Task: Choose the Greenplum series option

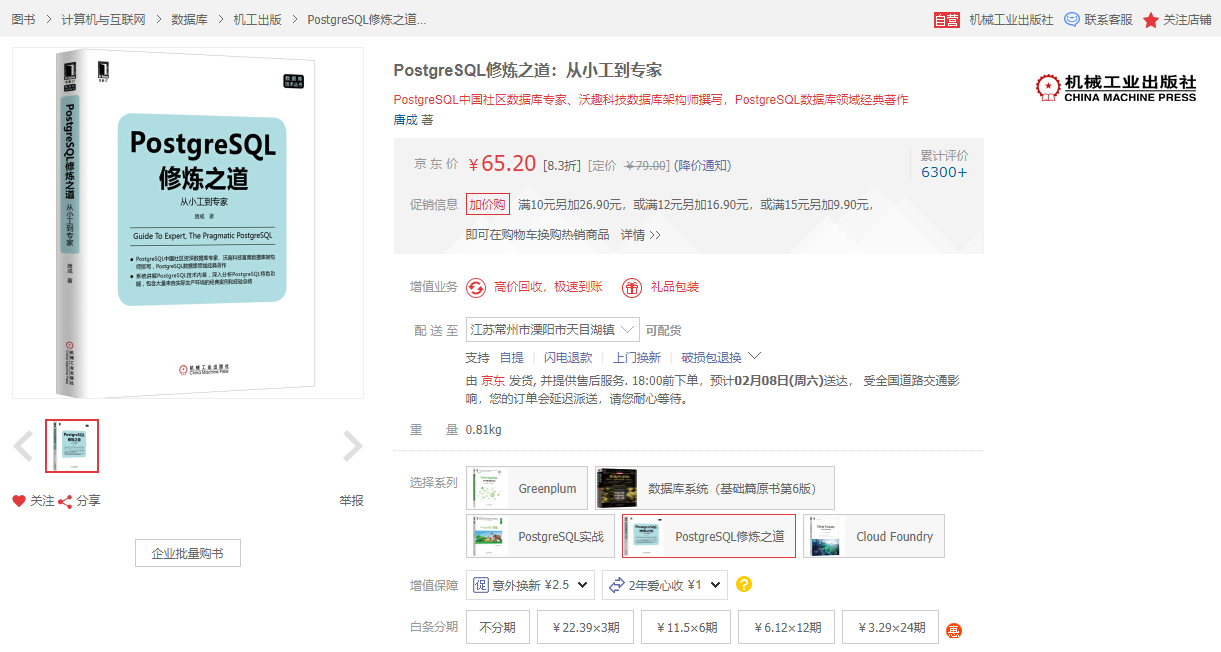Action: (x=526, y=488)
